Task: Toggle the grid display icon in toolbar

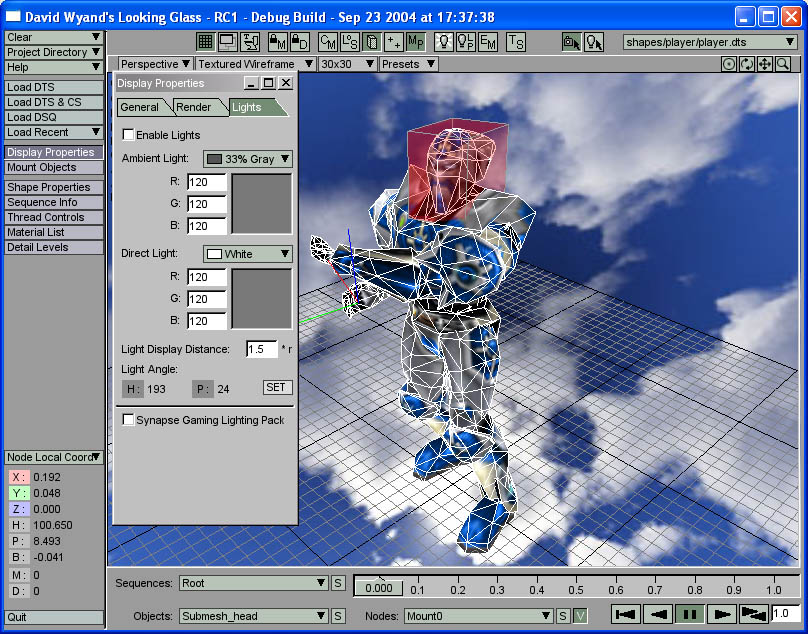Action: tap(205, 42)
